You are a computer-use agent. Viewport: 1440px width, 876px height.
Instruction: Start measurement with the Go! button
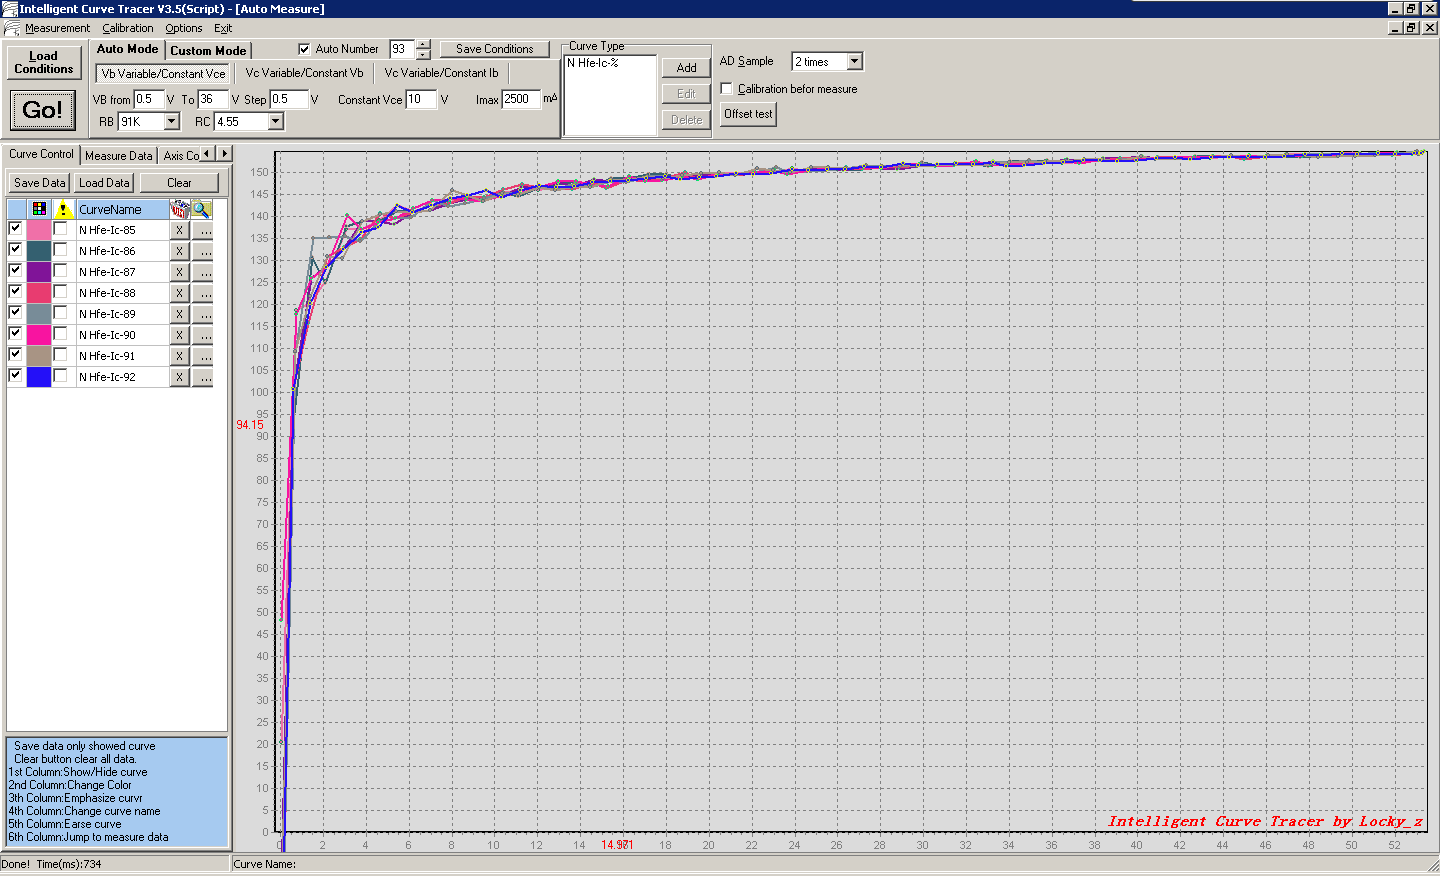(42, 110)
